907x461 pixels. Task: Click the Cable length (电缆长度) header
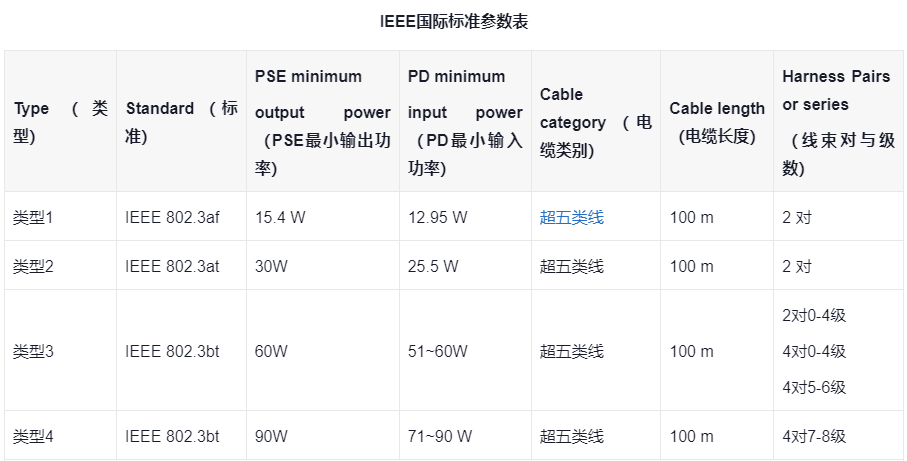click(x=716, y=122)
